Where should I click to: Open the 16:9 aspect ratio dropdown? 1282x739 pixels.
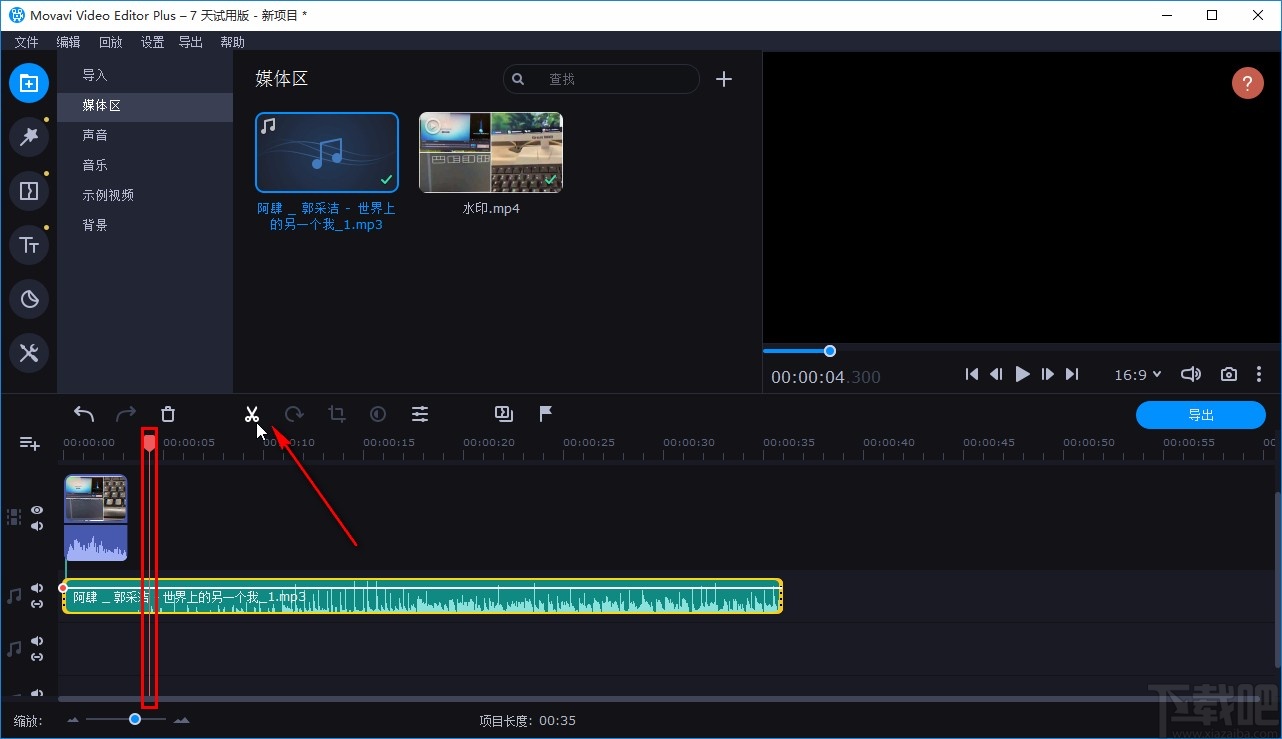(1138, 374)
